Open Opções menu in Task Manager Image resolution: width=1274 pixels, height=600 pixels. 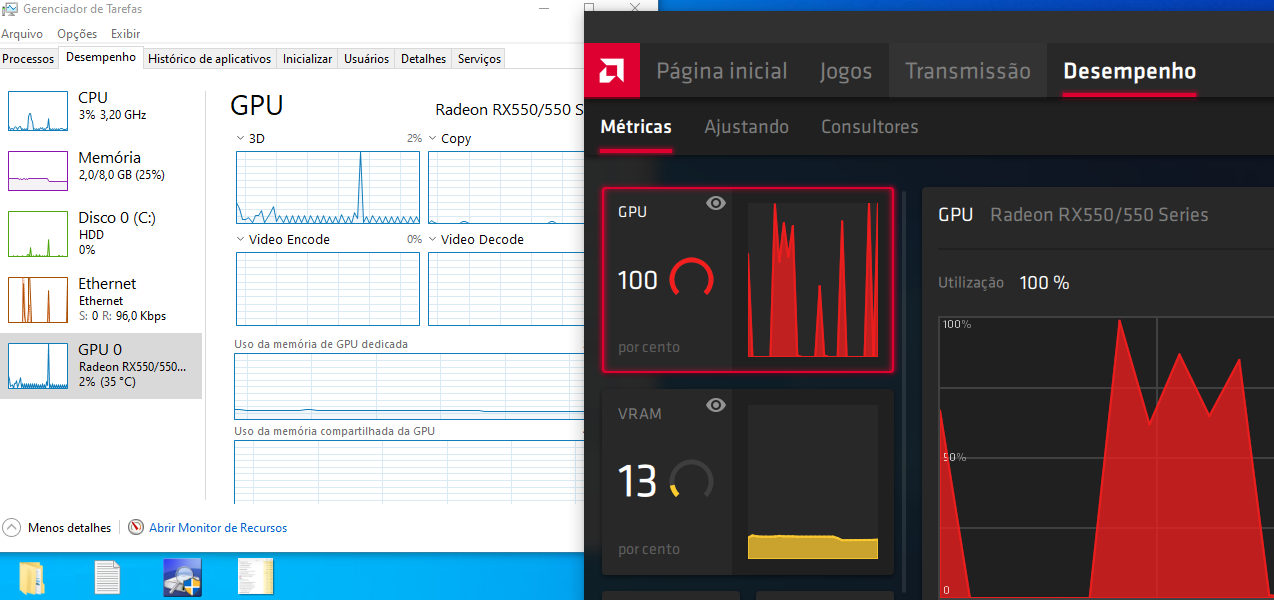77,34
